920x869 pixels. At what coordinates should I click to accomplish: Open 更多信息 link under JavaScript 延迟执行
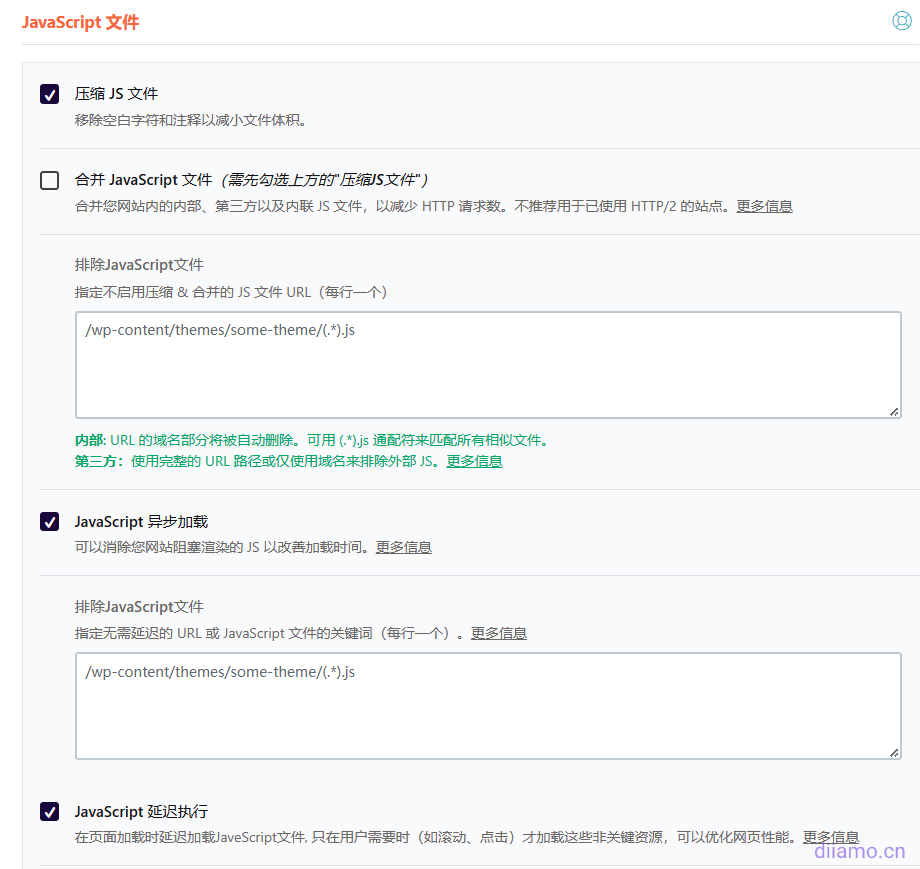pyautogui.click(x=830, y=837)
